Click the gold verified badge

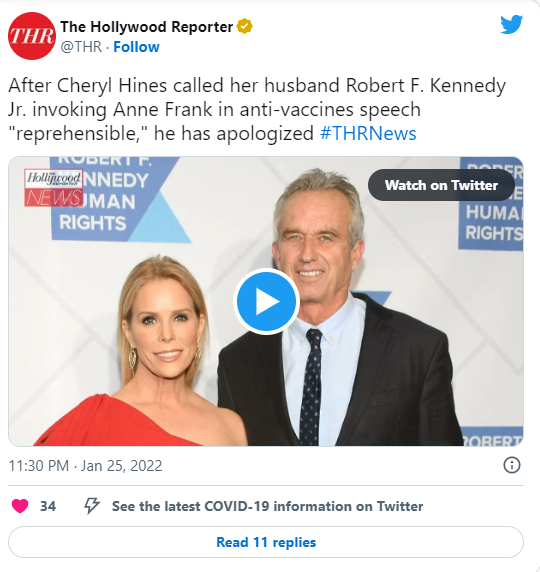pyautogui.click(x=244, y=27)
